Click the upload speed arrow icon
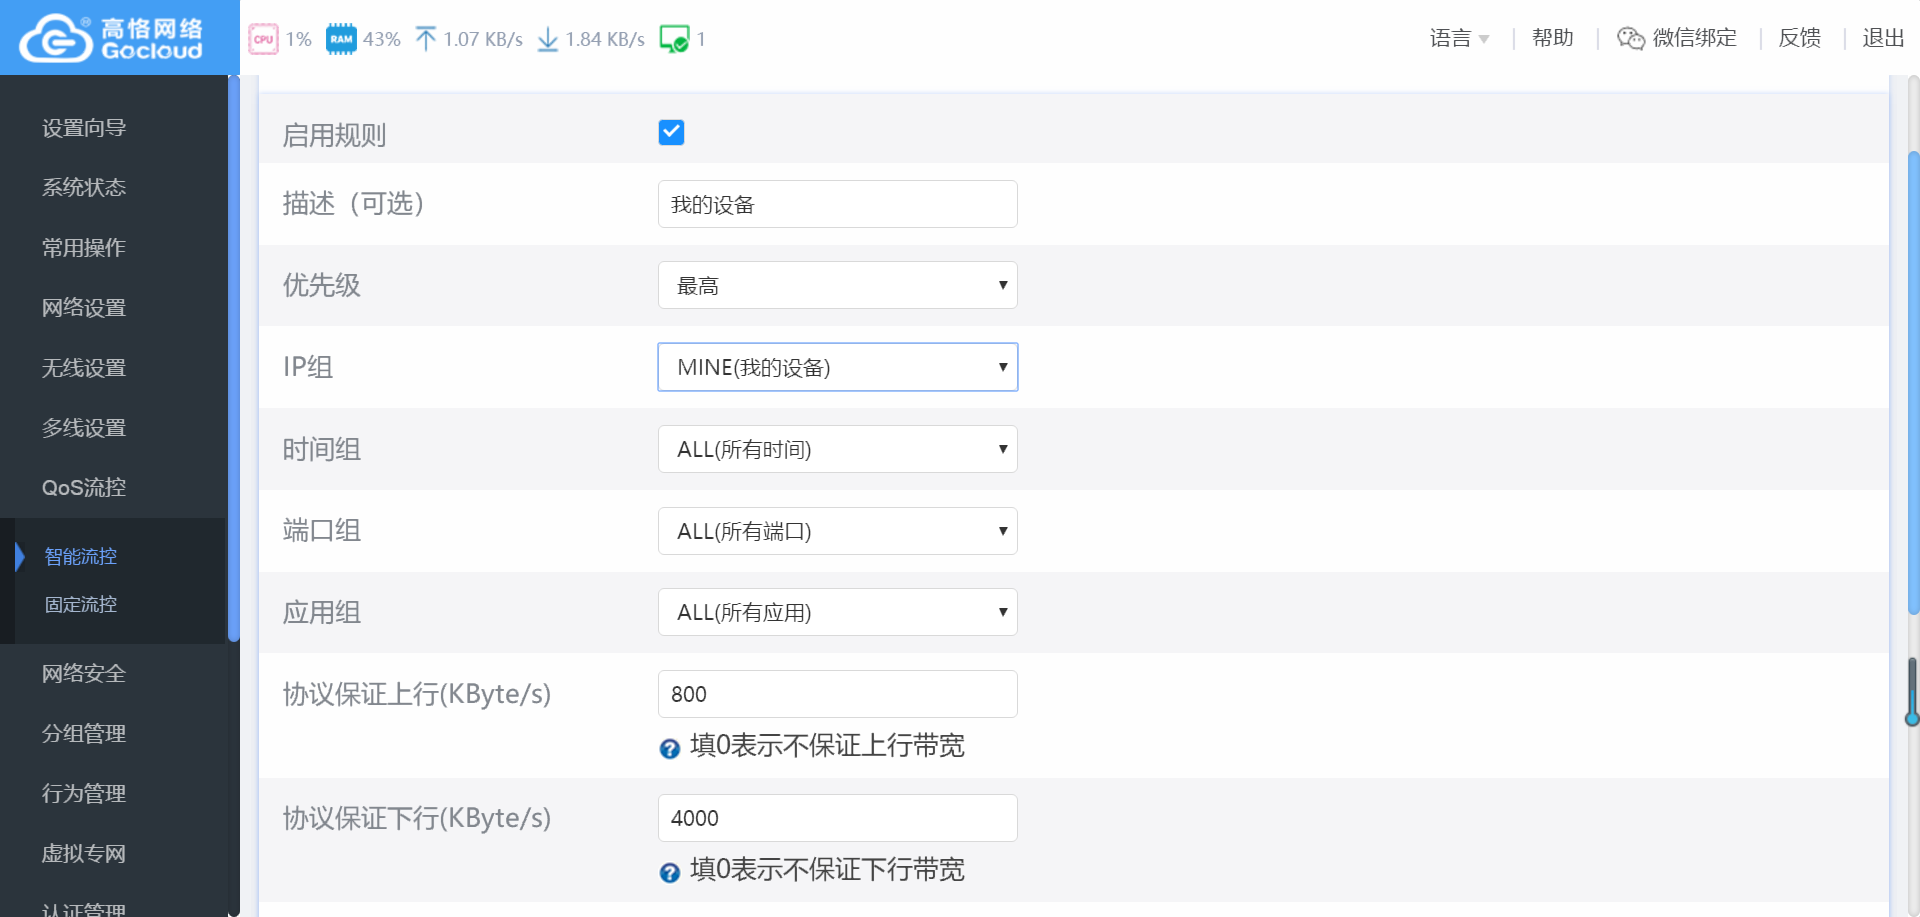1920x917 pixels. coord(426,39)
